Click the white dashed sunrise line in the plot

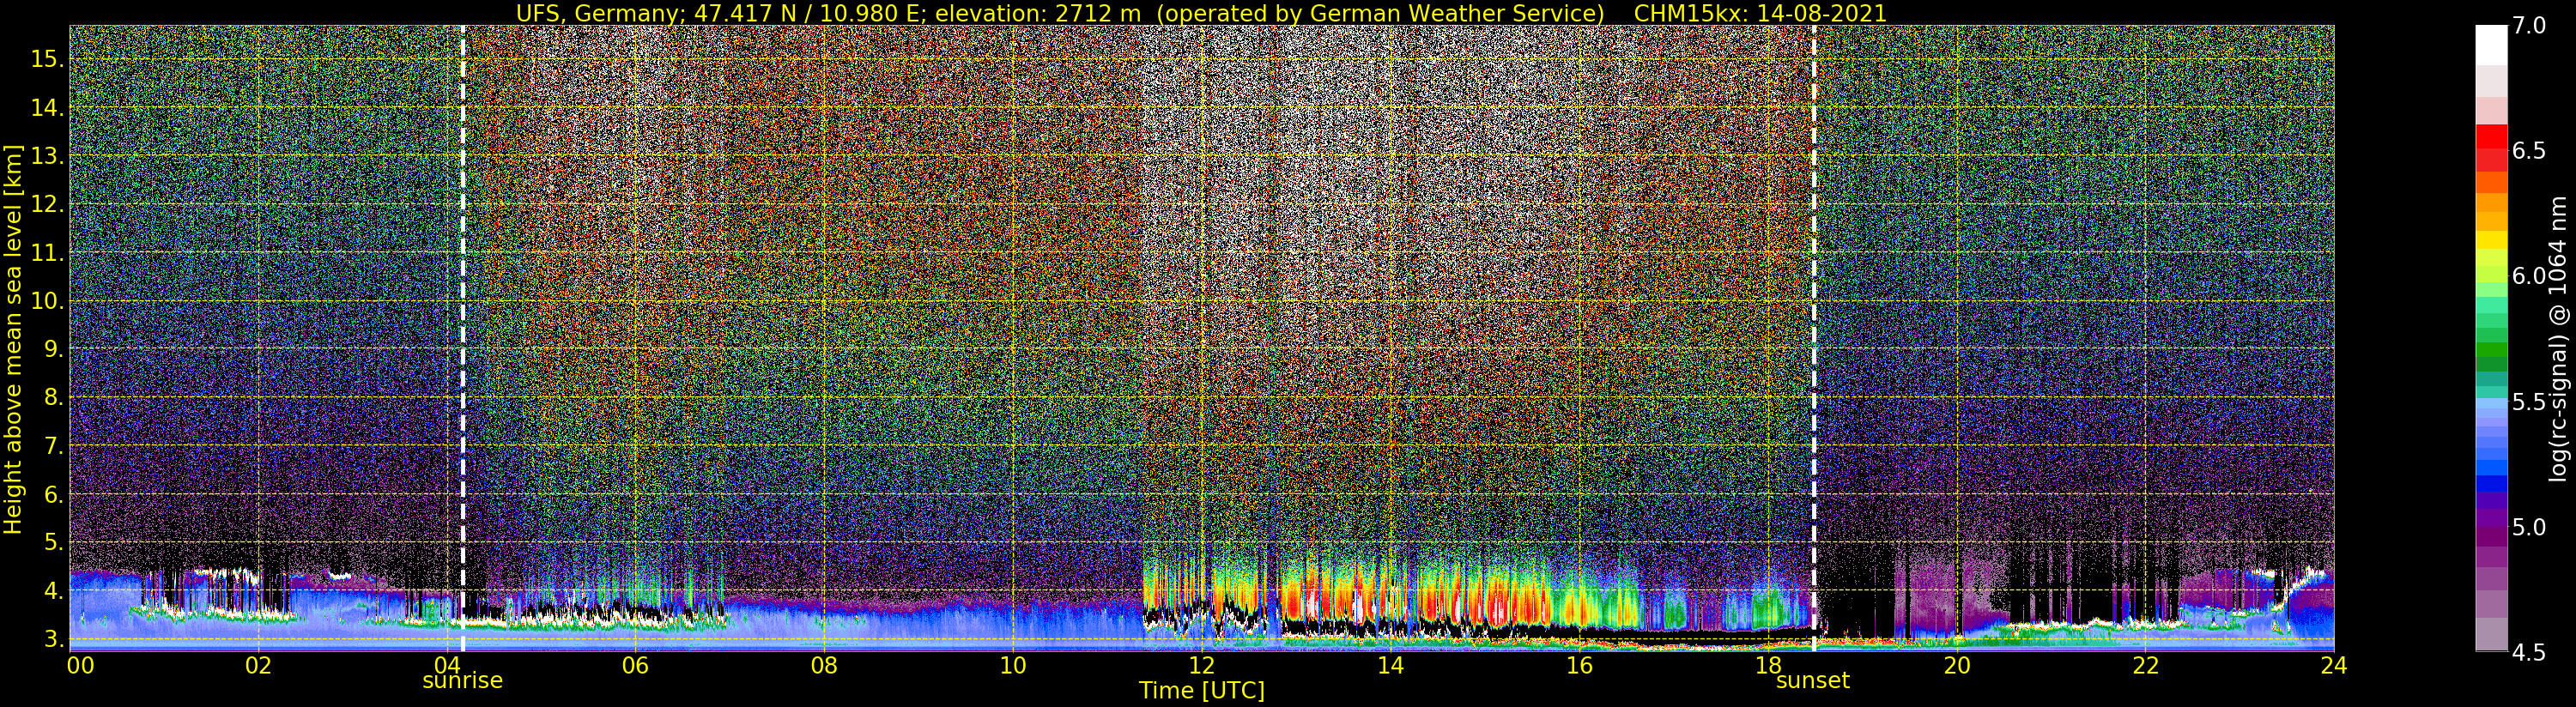point(463,338)
